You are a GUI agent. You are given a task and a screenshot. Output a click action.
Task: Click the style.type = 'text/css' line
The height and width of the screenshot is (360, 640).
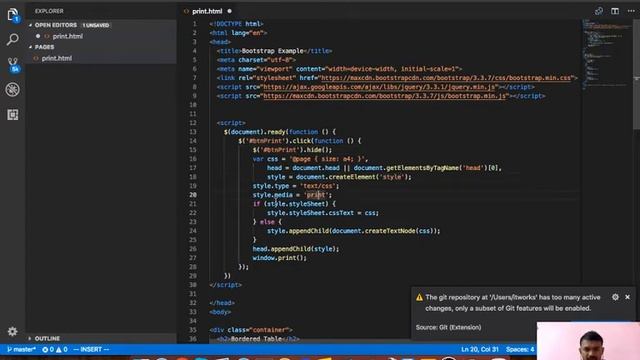[x=296, y=186]
